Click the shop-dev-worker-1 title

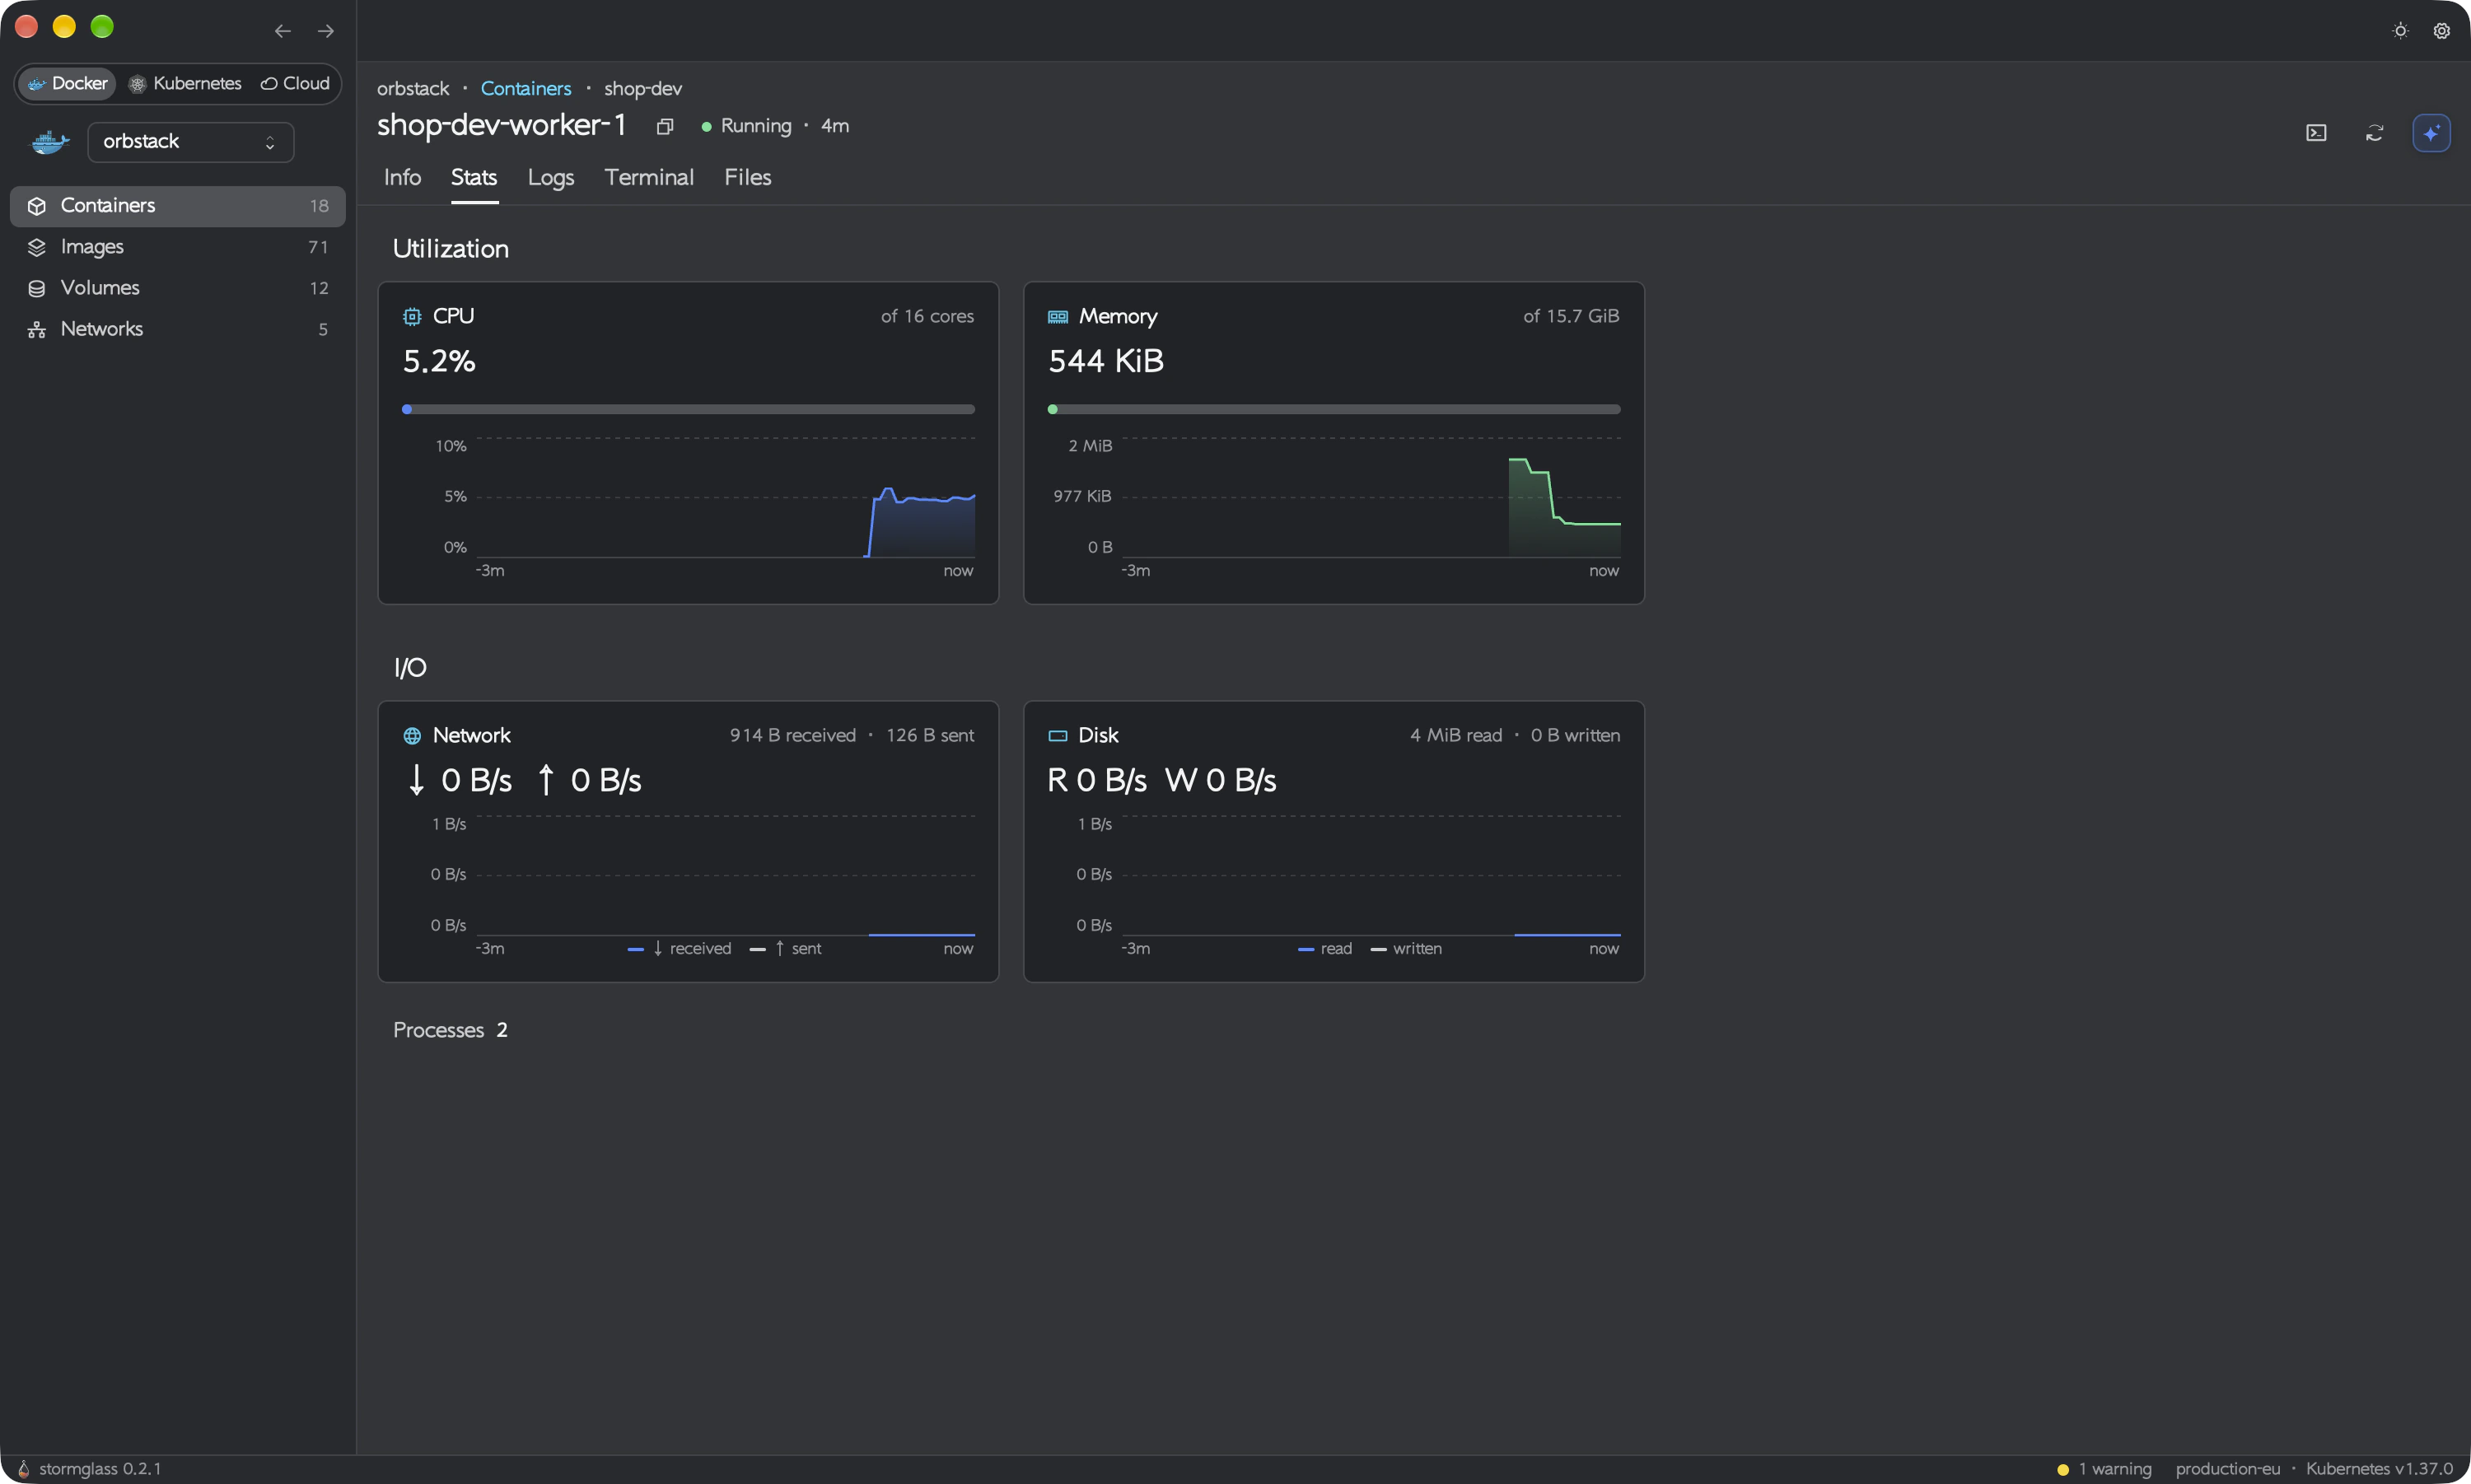tap(502, 125)
